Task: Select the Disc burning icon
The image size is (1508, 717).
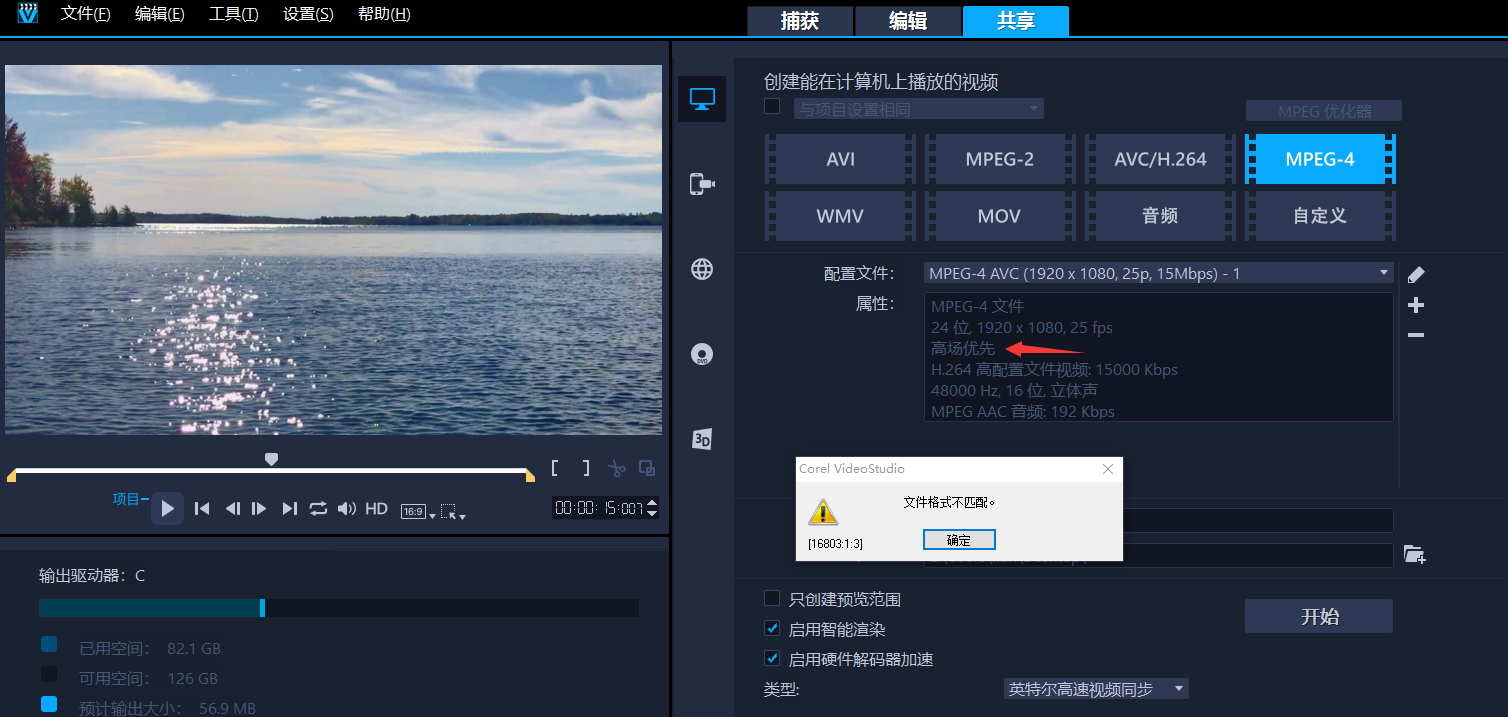Action: 702,354
